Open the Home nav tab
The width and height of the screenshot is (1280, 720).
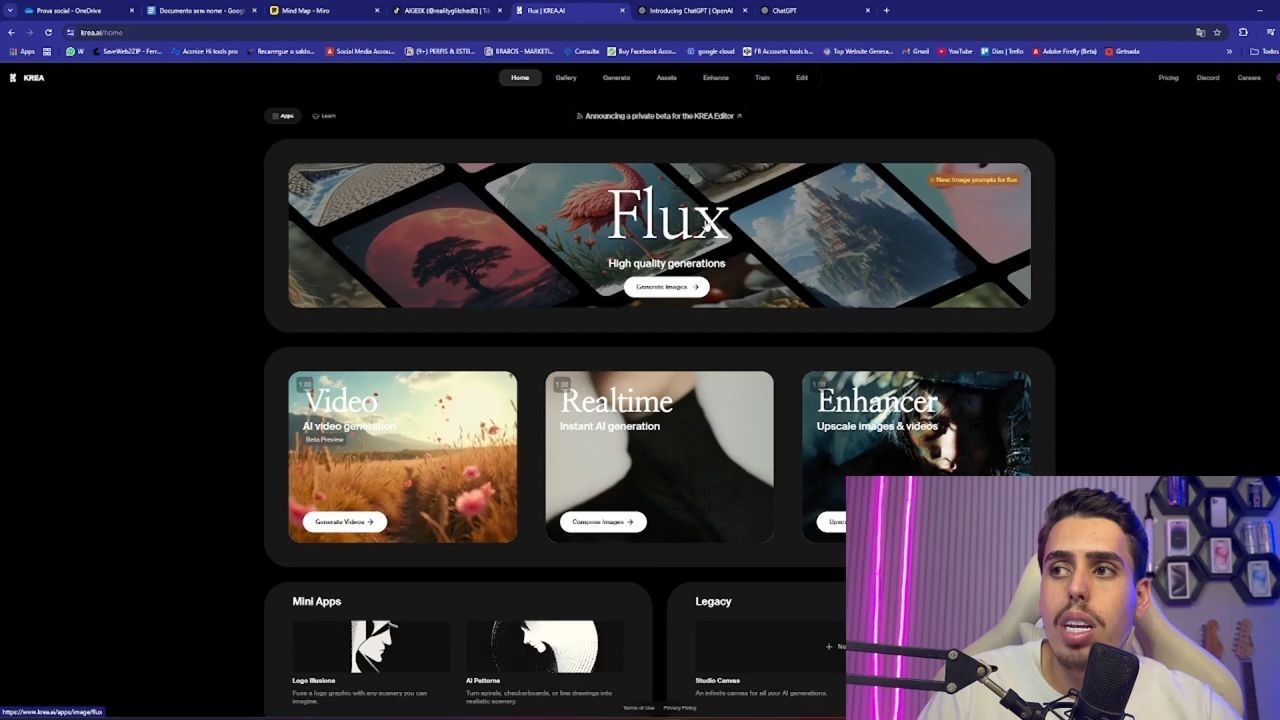[x=520, y=78]
